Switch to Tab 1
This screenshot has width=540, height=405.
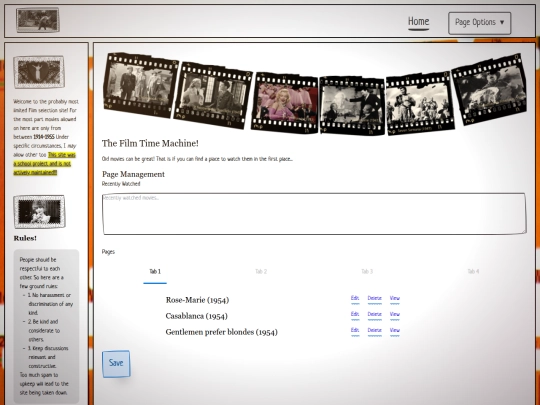pyautogui.click(x=155, y=272)
